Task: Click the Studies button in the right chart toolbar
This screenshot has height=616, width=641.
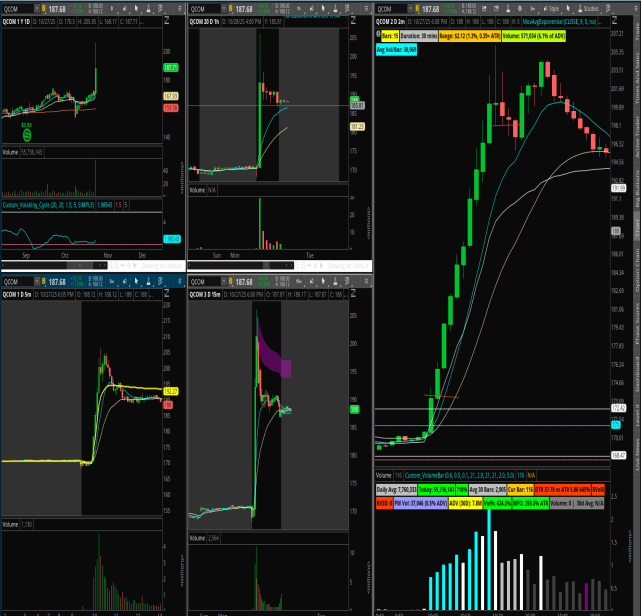Action: [587, 9]
